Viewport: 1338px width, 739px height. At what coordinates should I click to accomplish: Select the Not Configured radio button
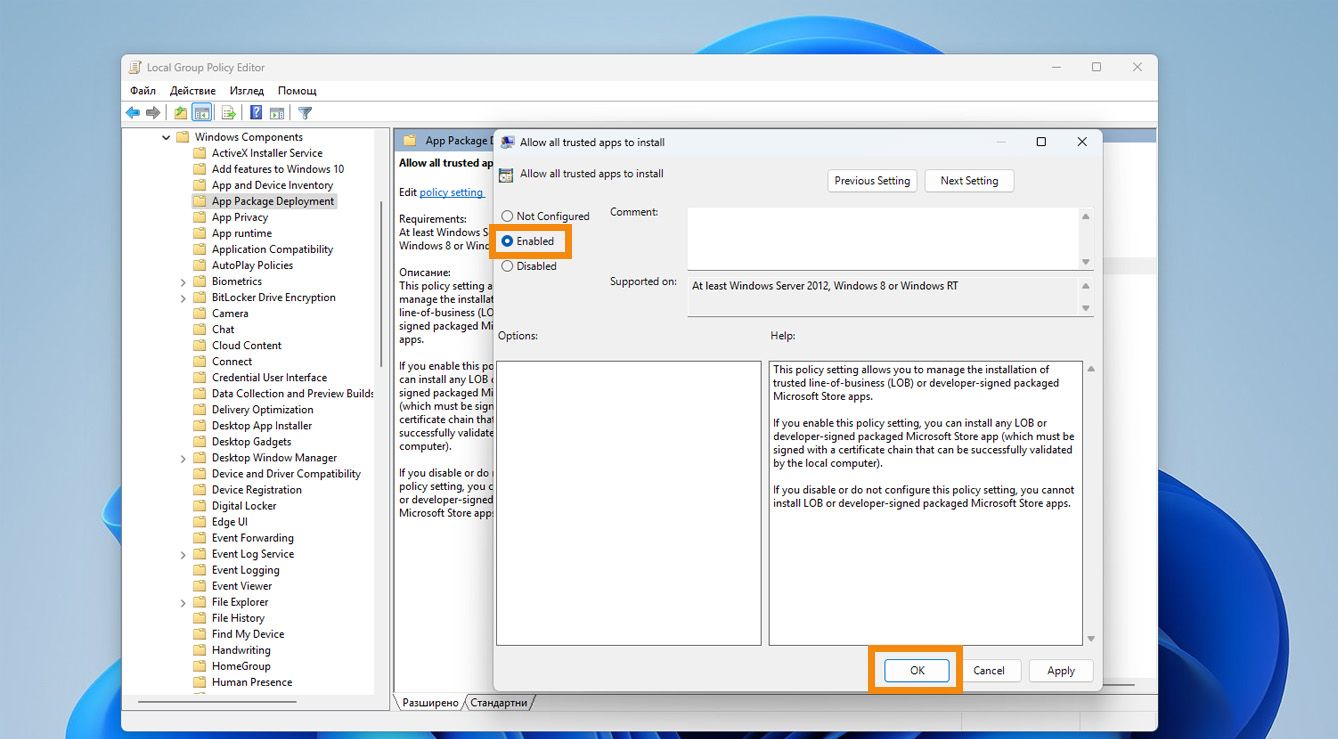point(507,216)
